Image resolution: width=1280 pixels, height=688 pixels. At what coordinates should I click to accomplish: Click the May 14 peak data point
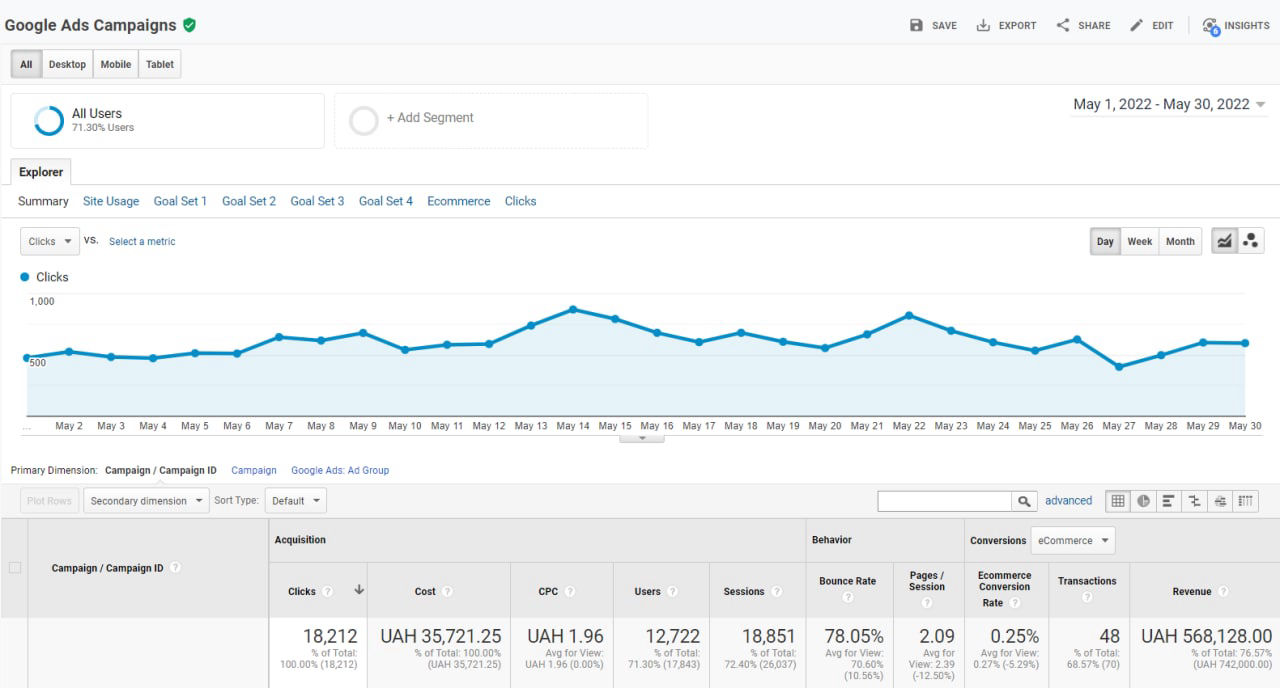click(573, 309)
